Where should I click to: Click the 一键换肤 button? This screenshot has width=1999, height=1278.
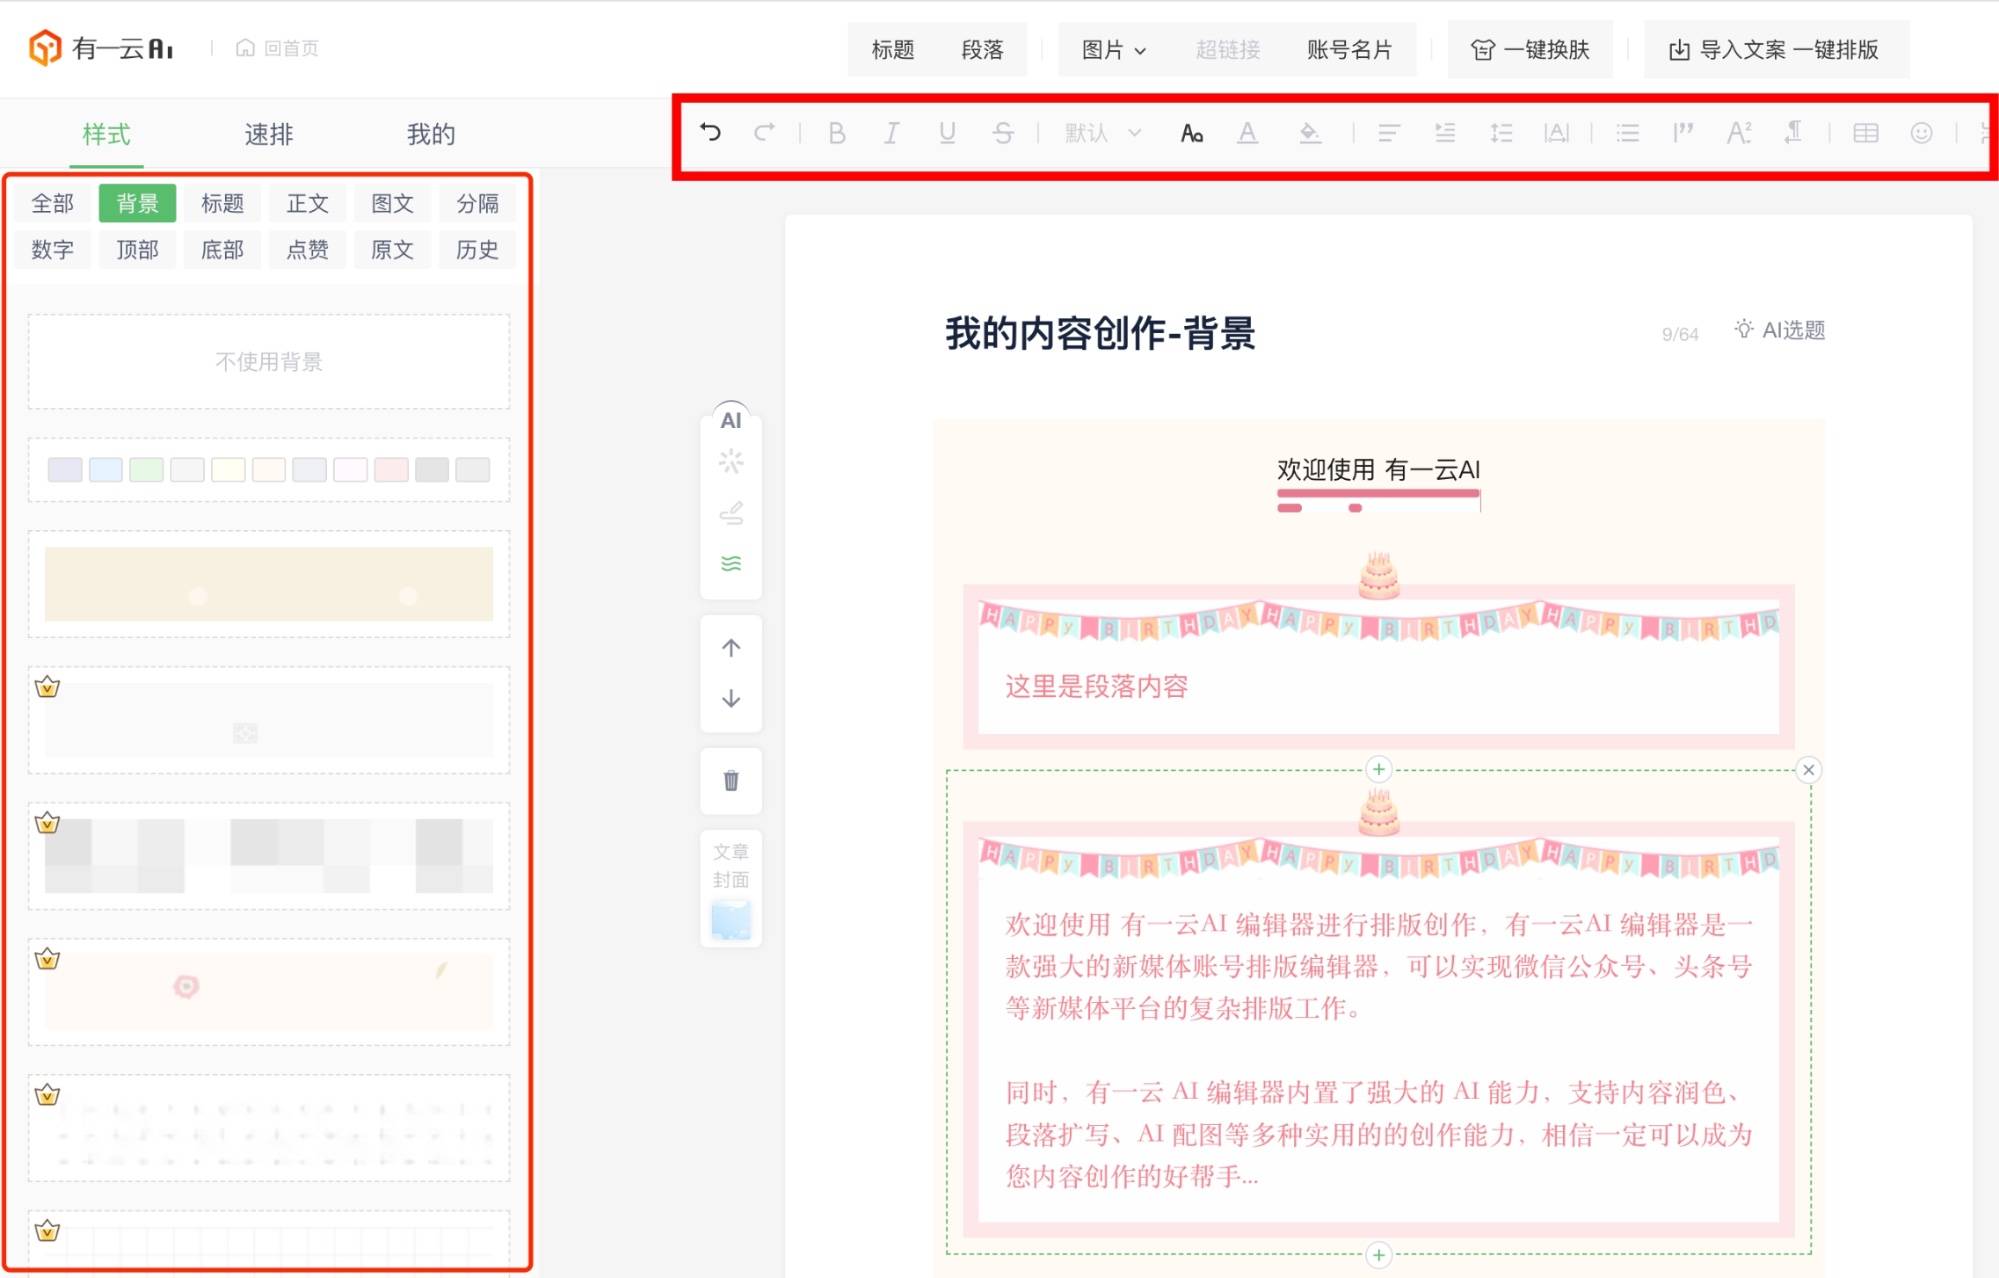[x=1530, y=49]
